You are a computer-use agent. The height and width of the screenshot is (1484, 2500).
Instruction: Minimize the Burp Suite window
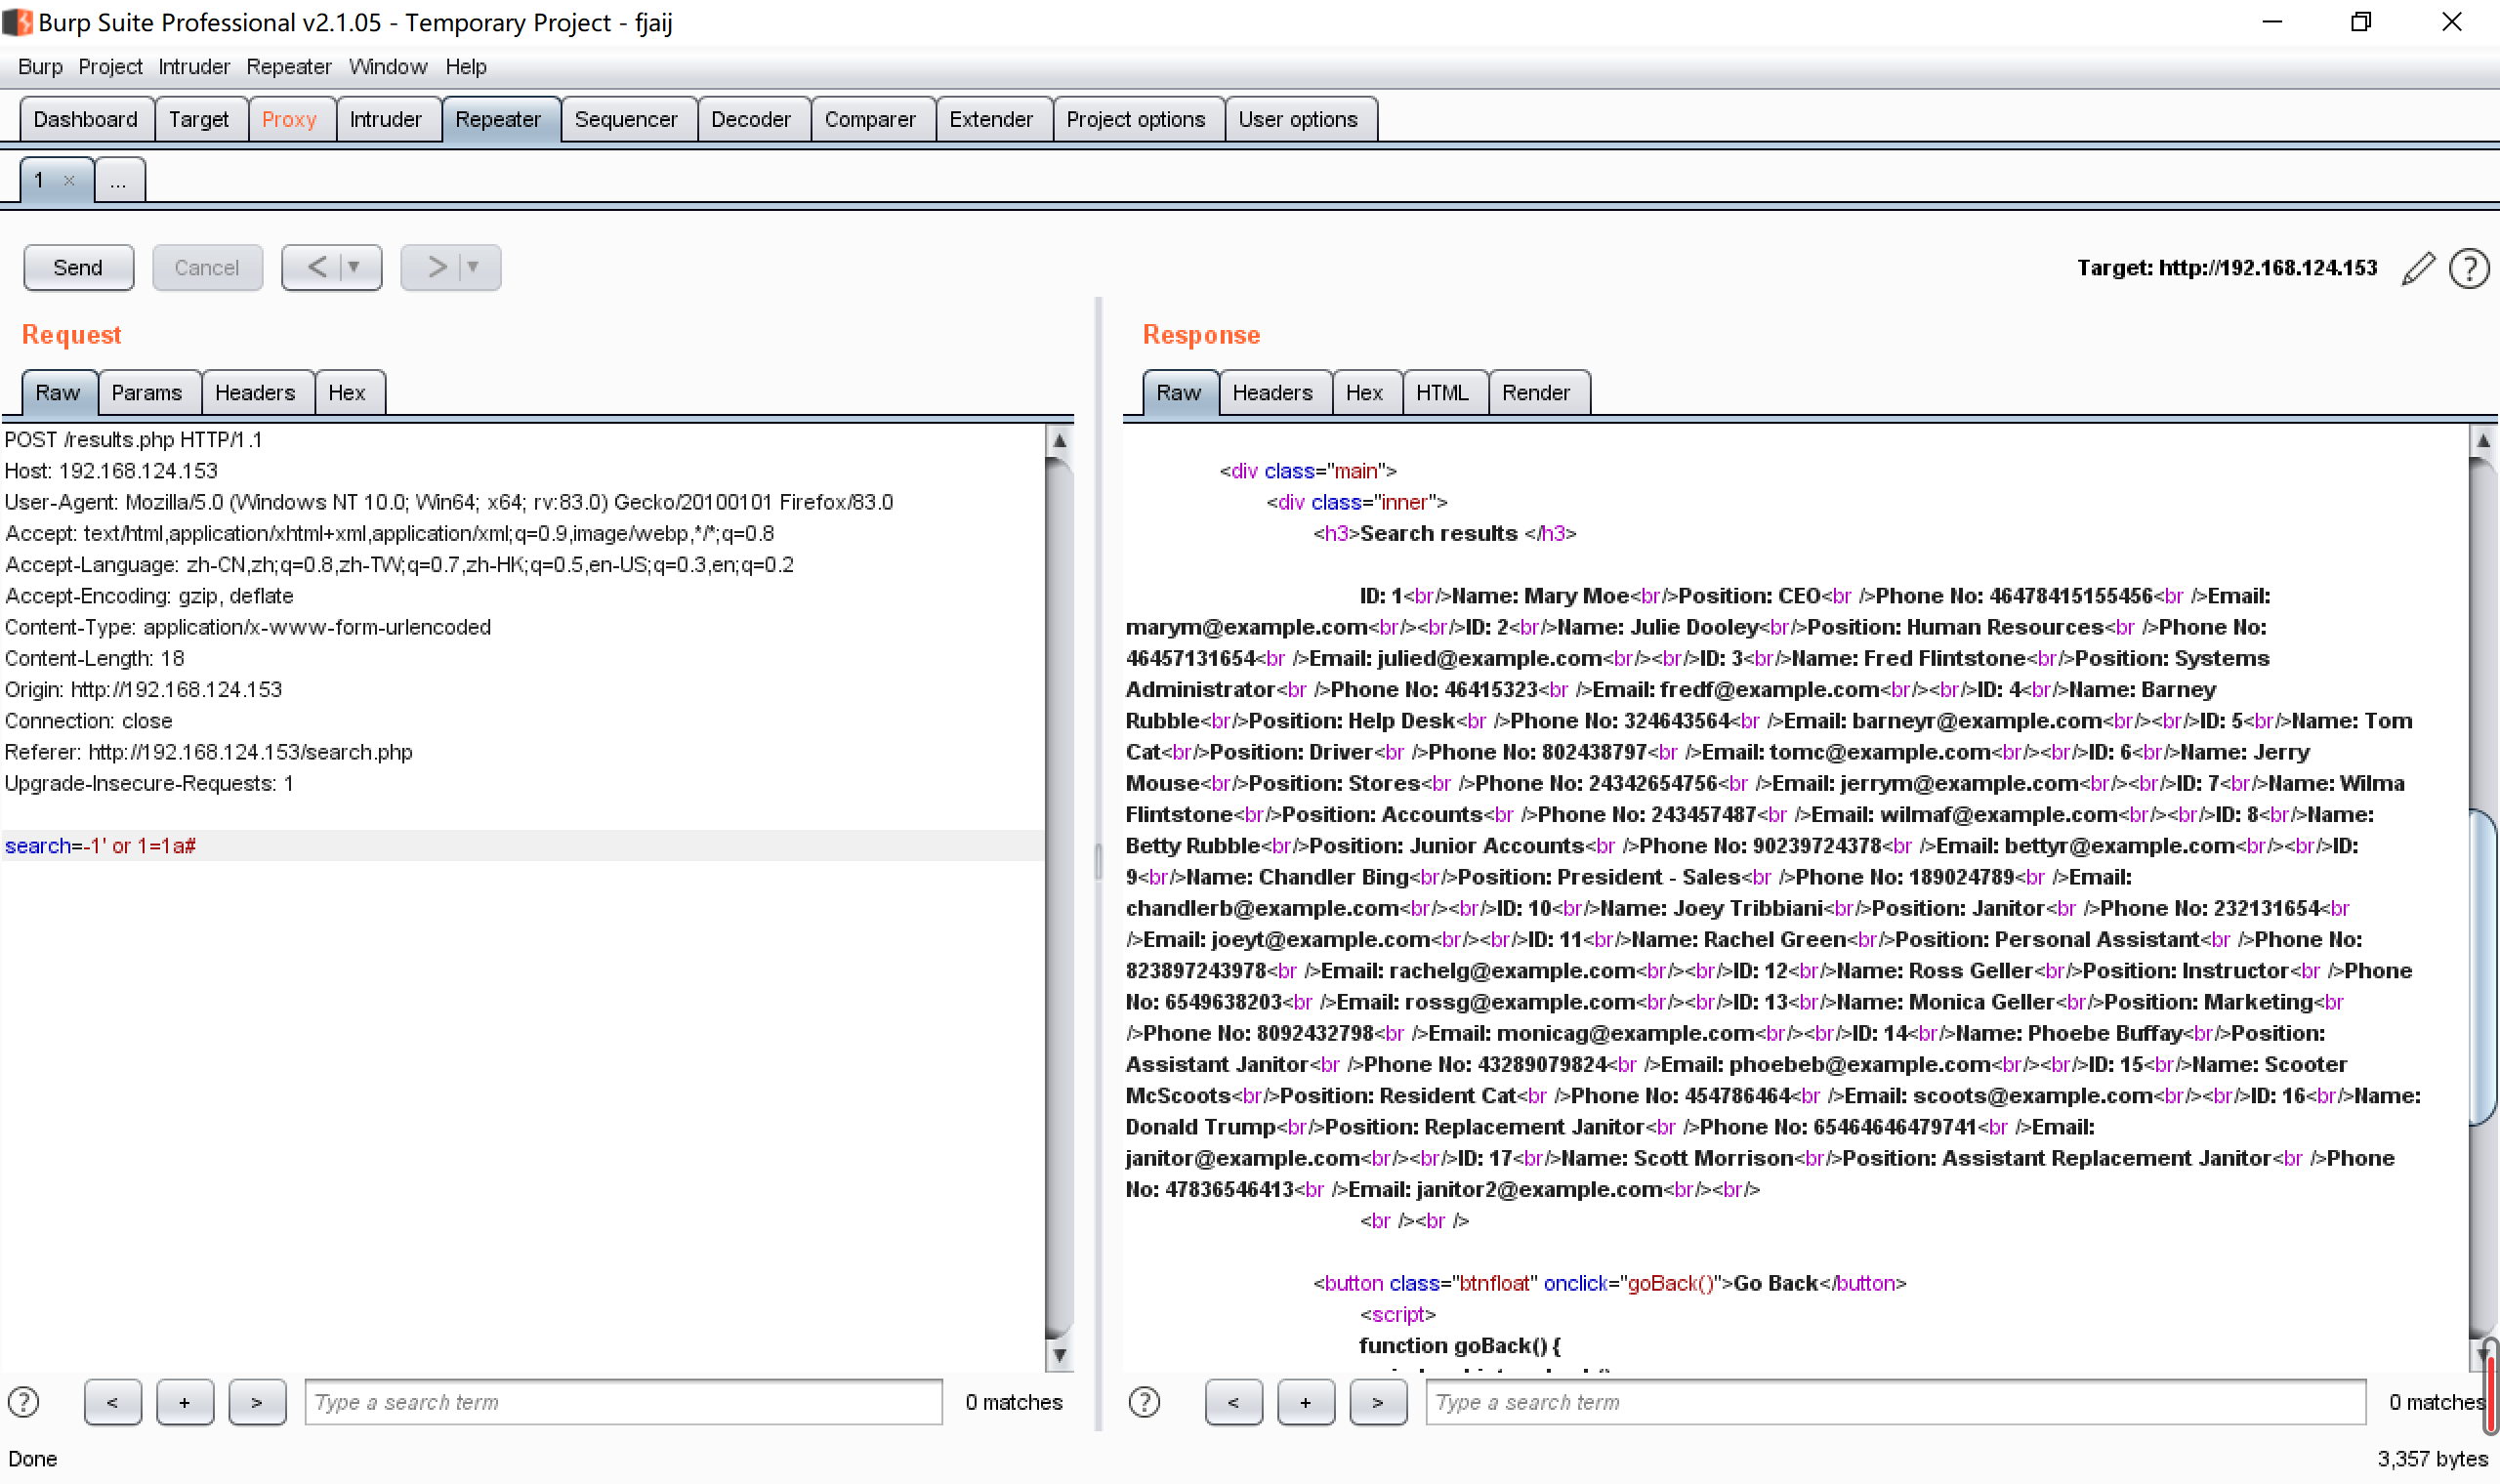pos(2272,22)
